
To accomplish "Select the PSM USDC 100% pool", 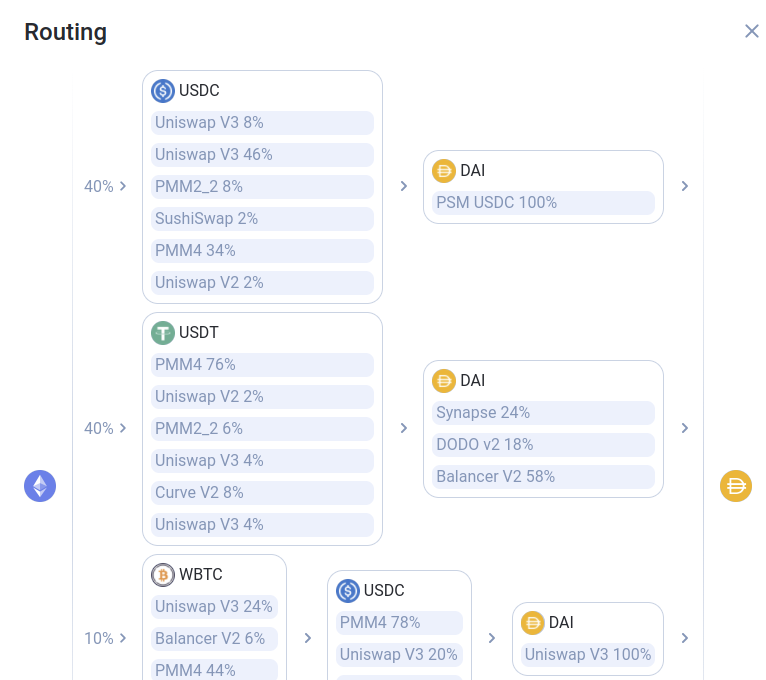I will tap(543, 203).
